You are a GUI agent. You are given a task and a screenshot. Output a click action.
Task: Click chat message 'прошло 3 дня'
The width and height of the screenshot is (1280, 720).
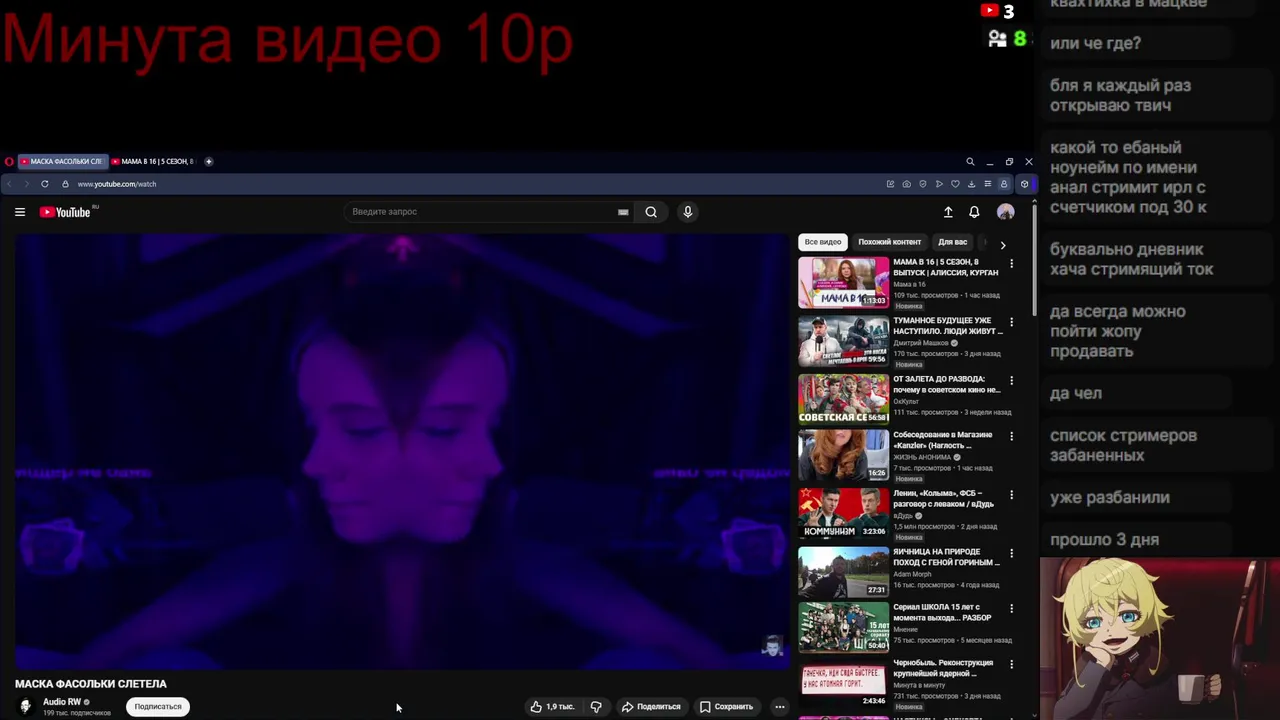tap(1104, 540)
